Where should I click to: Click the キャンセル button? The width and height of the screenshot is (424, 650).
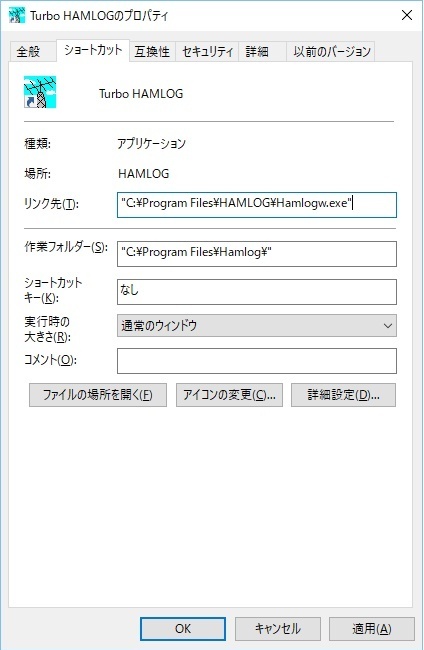click(x=278, y=628)
